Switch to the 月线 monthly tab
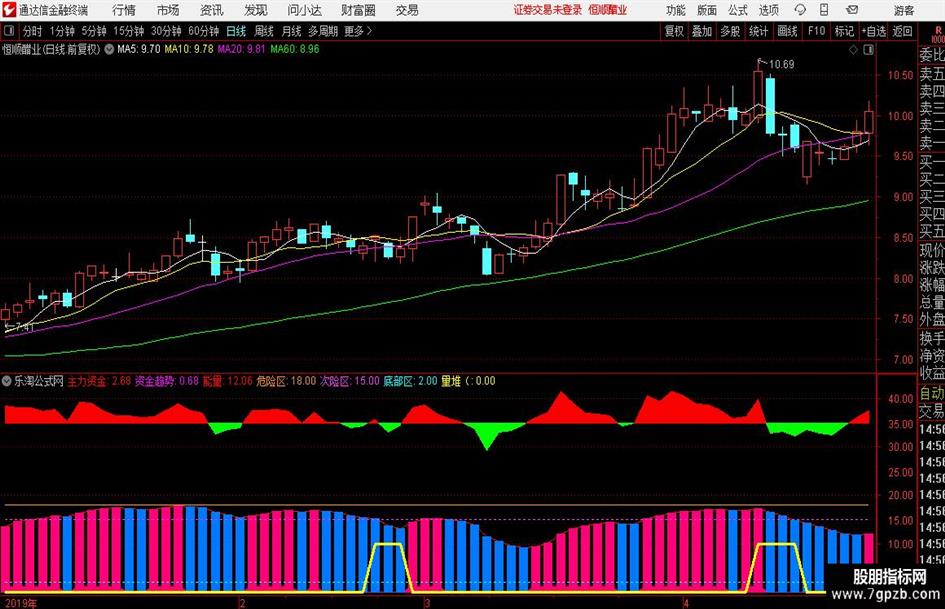Viewport: 945px width, 609px height. [x=292, y=31]
